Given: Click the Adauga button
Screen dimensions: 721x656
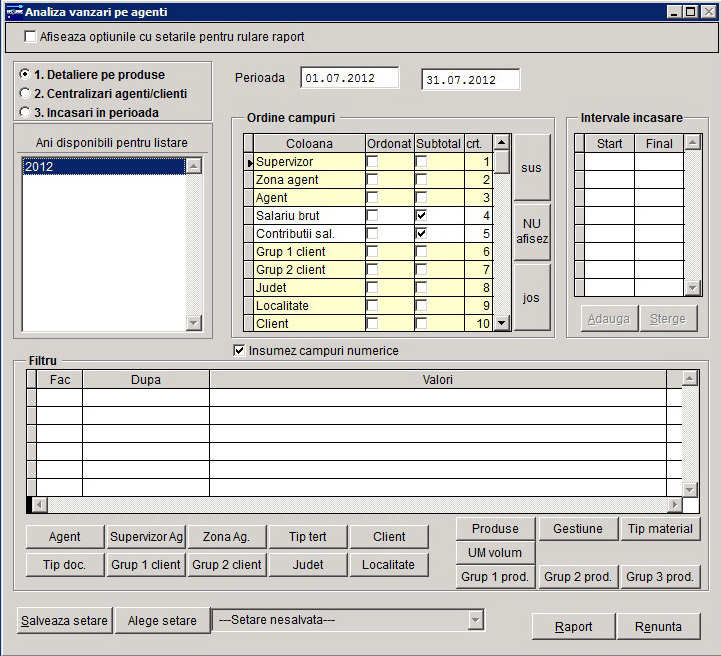Looking at the screenshot, I should (609, 319).
